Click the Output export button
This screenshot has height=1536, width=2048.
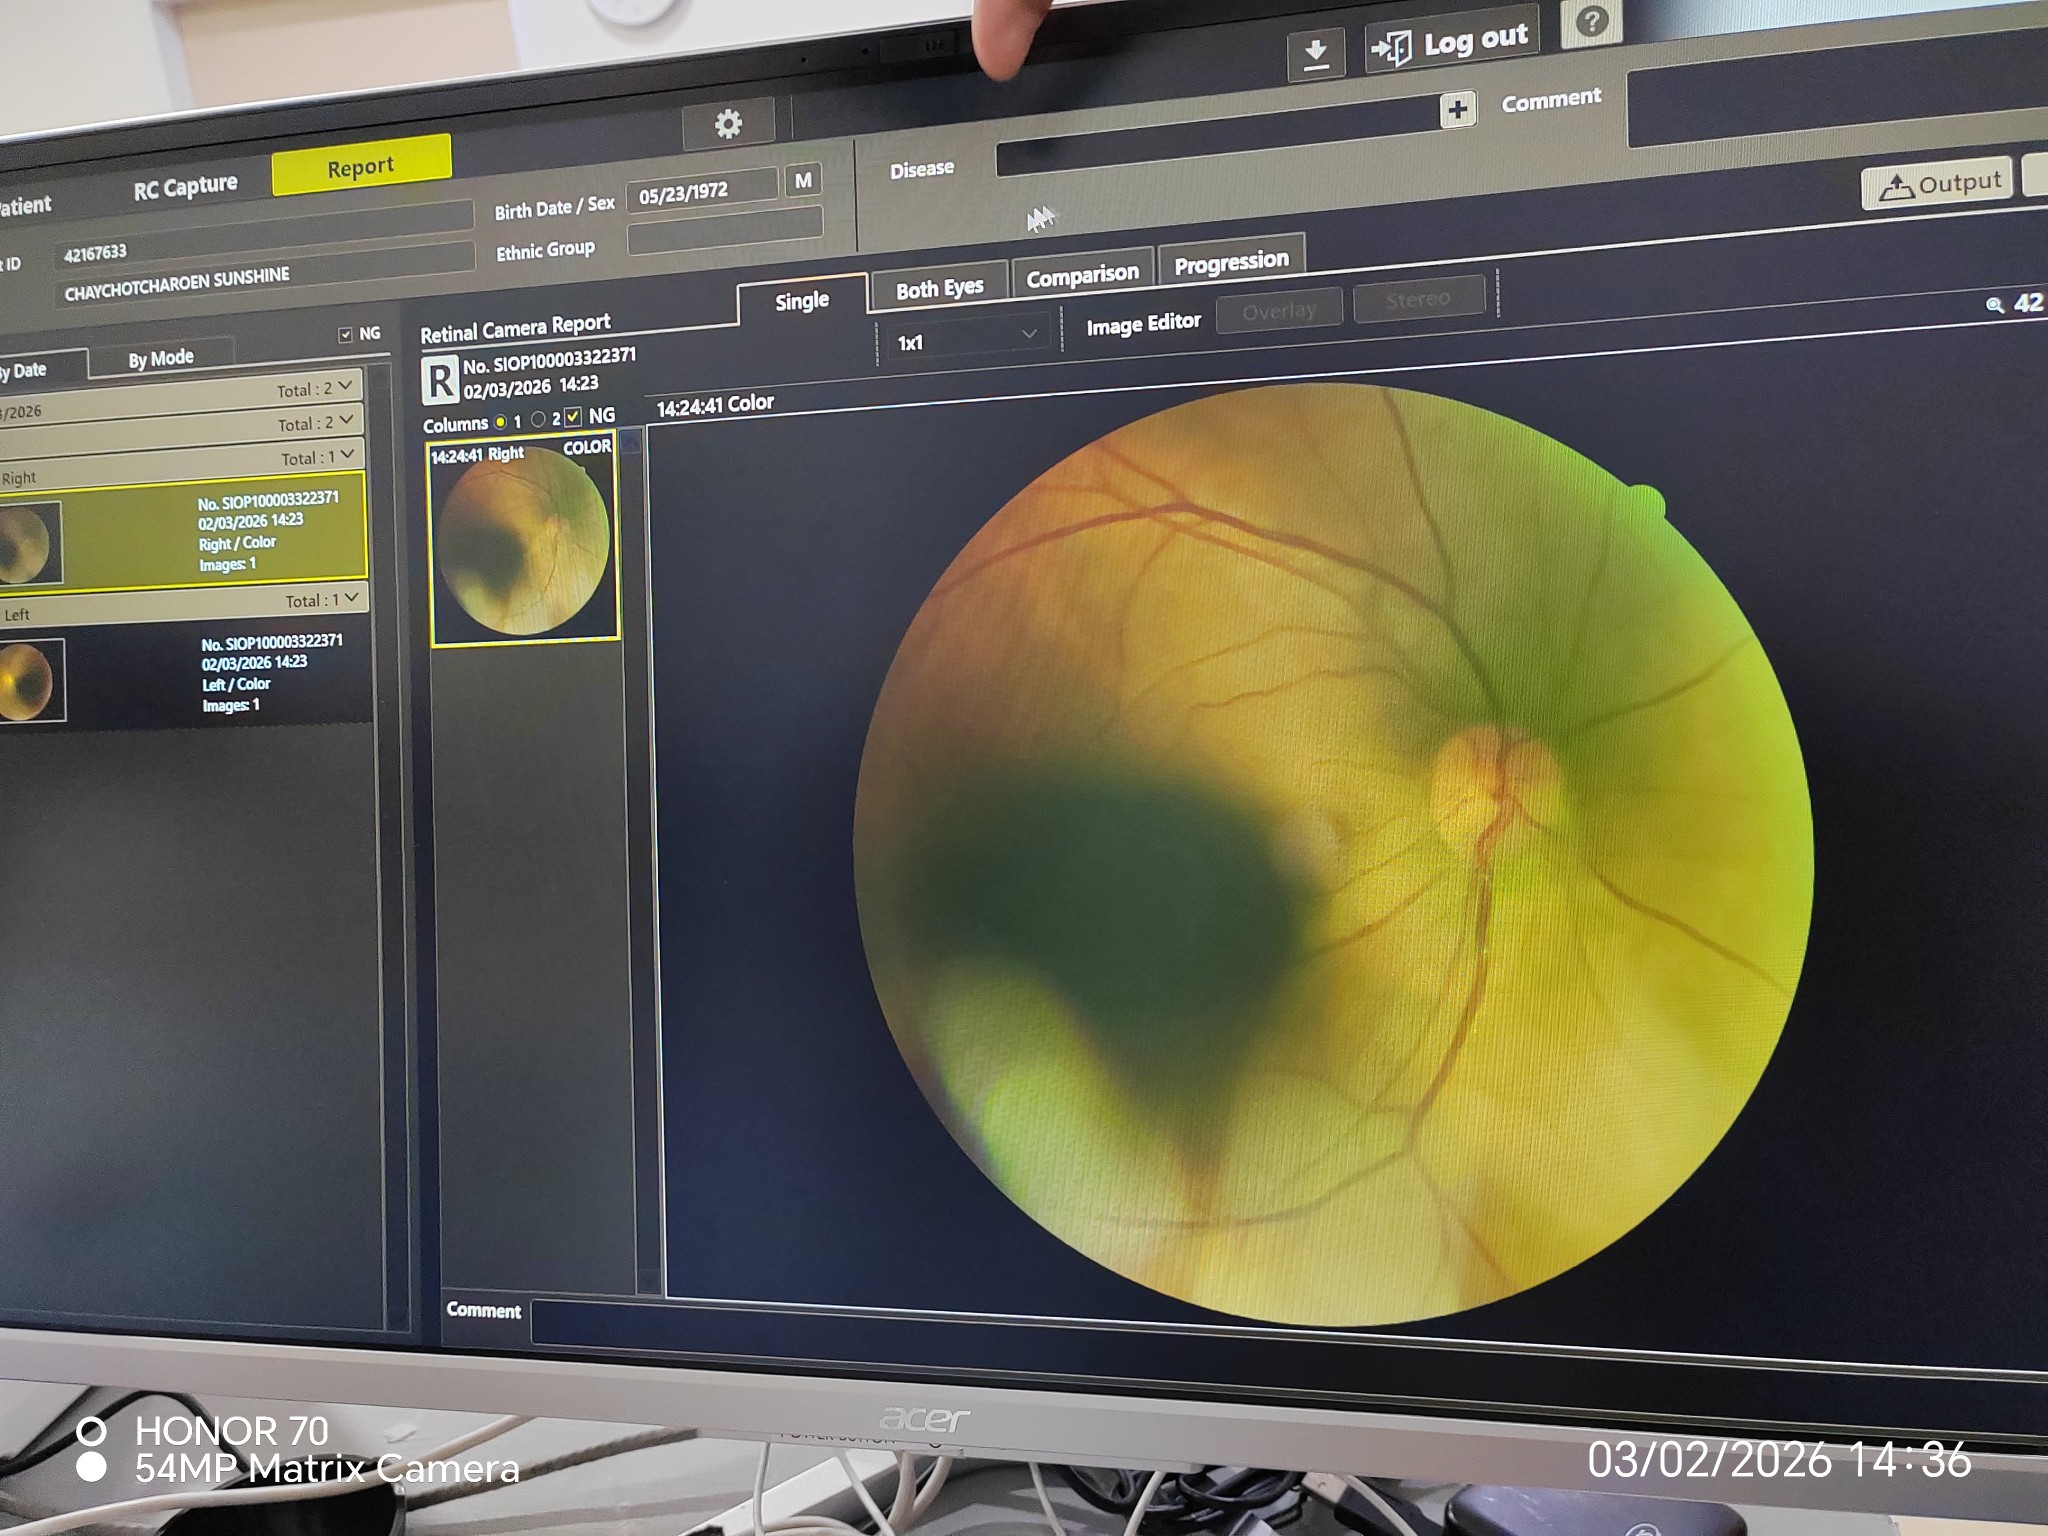1936,184
